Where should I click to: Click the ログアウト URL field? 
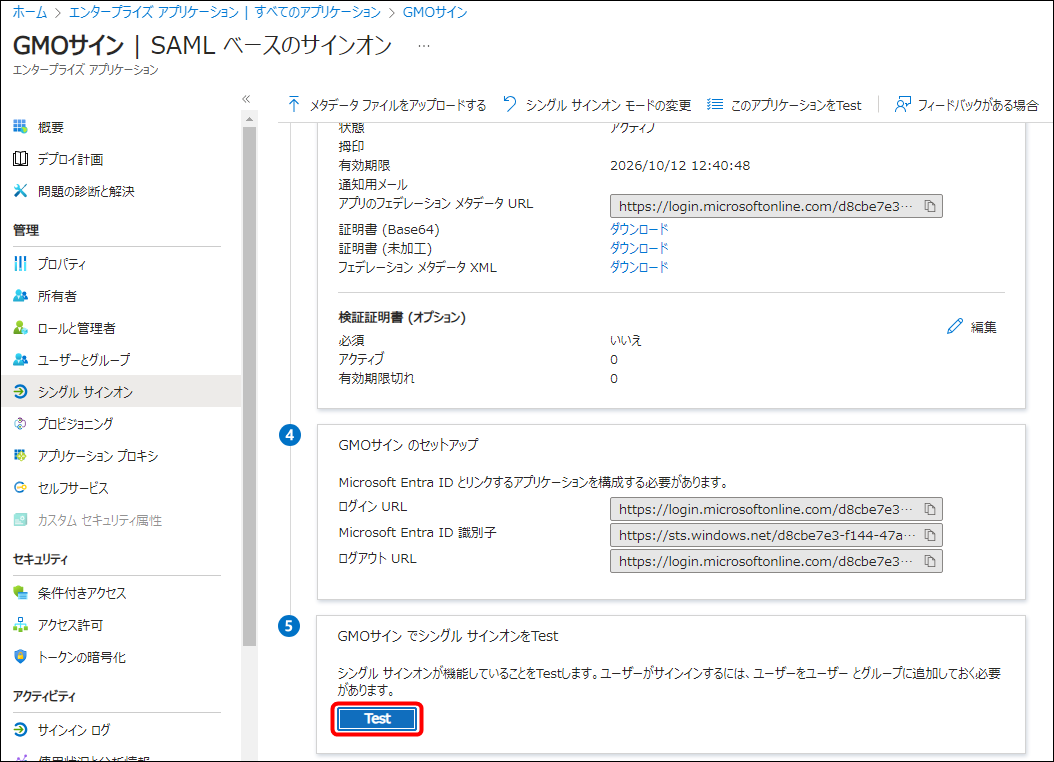coord(776,561)
